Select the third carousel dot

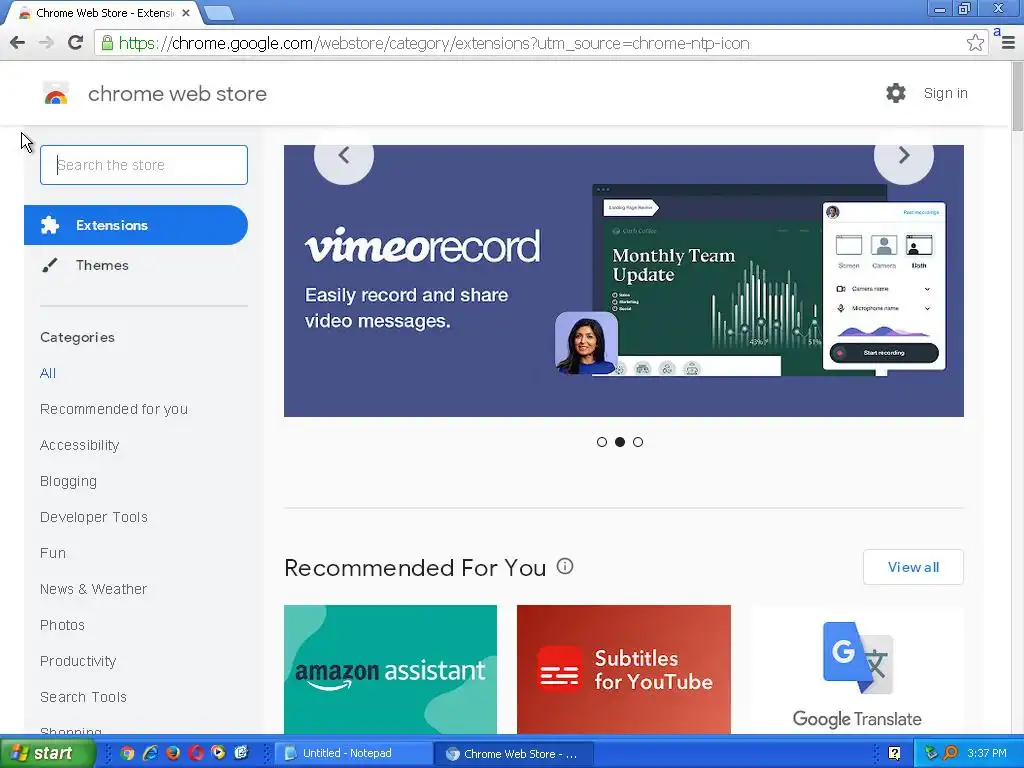(638, 442)
